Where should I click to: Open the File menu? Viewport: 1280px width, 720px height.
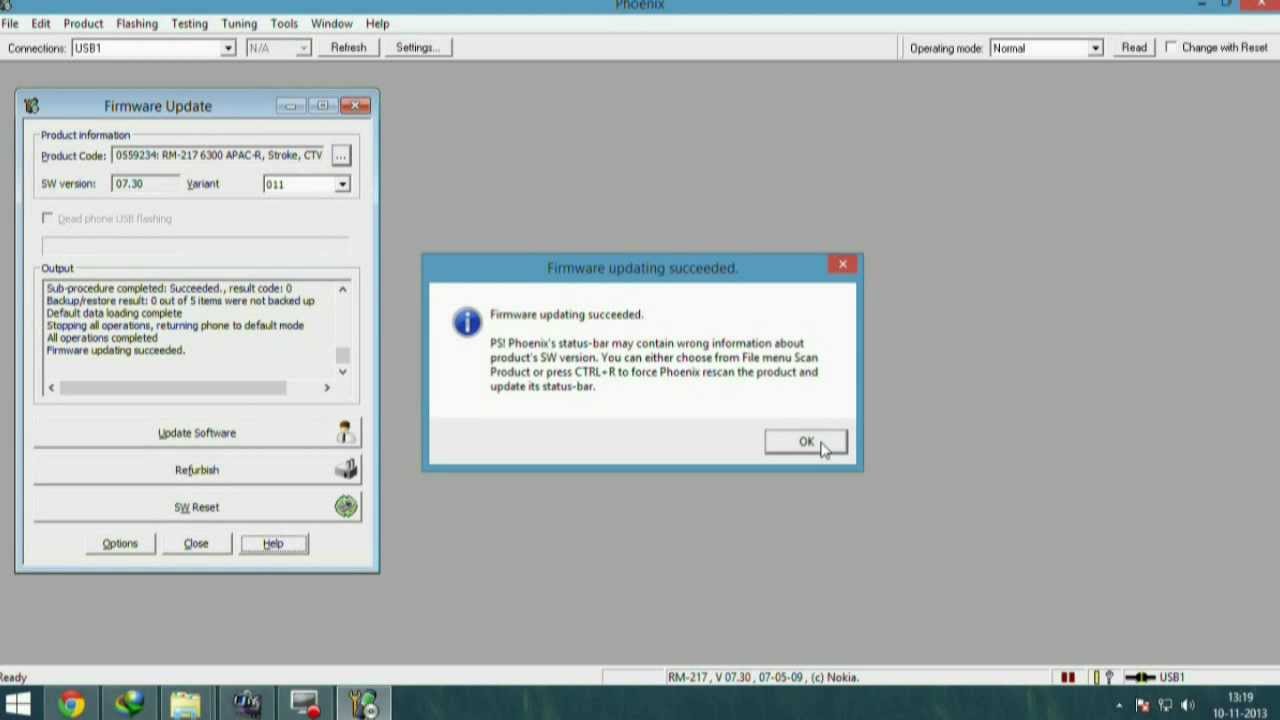tap(10, 23)
